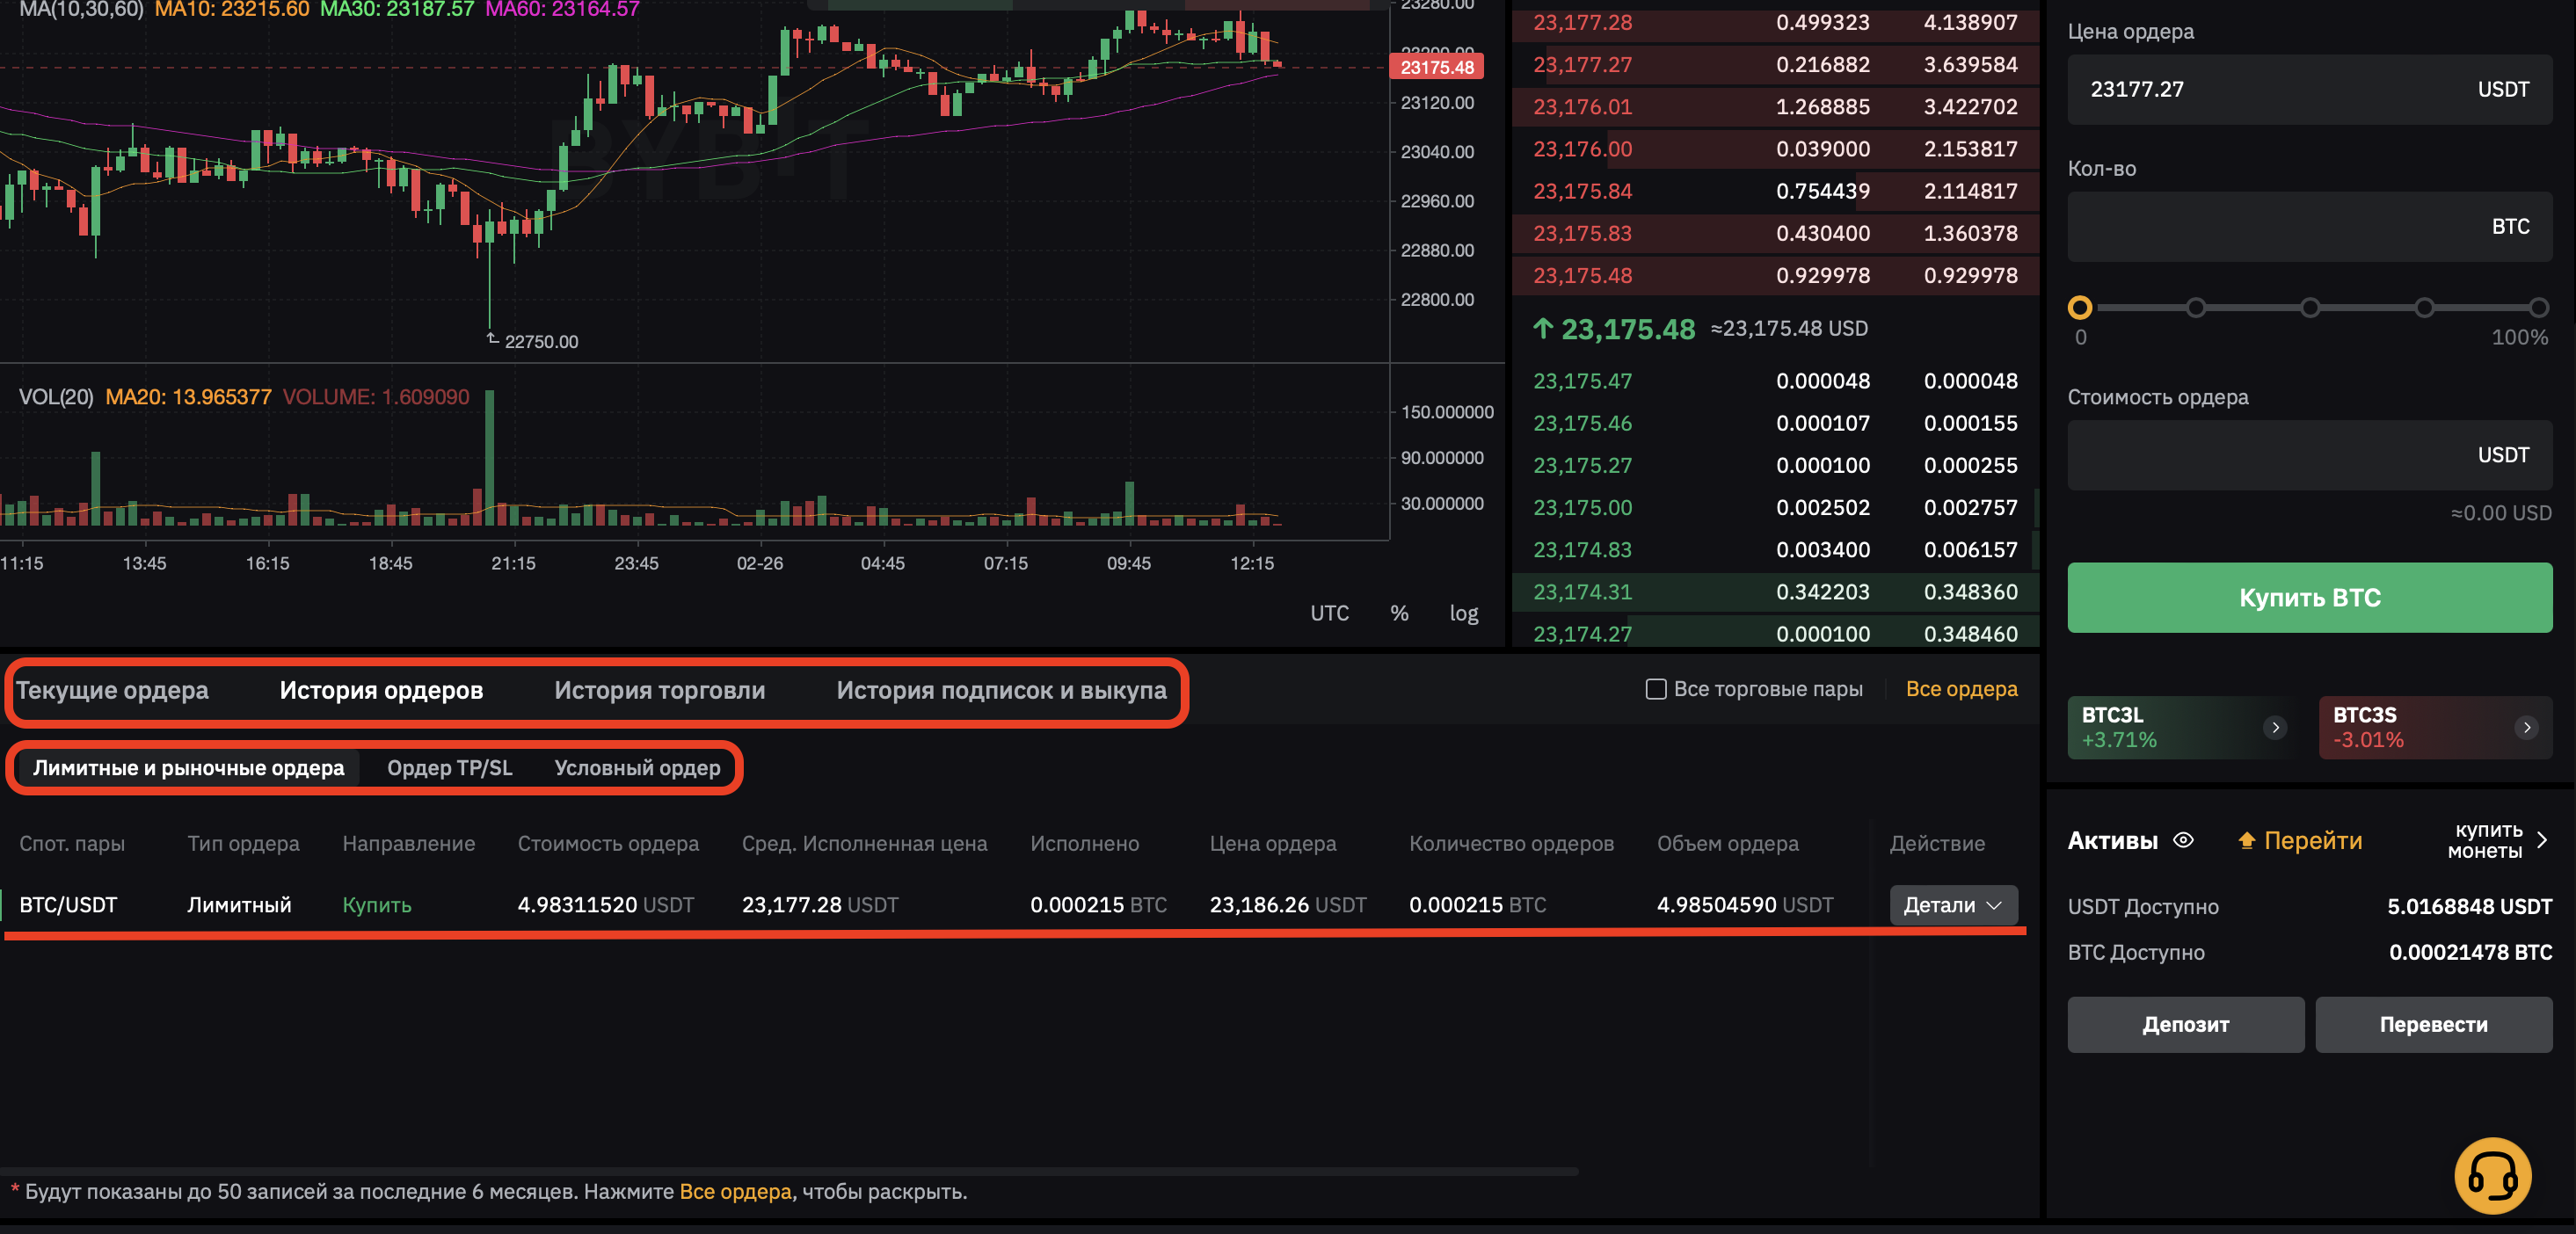This screenshot has width=2576, height=1234.
Task: Set amount slider to 50% node
Action: [2310, 307]
